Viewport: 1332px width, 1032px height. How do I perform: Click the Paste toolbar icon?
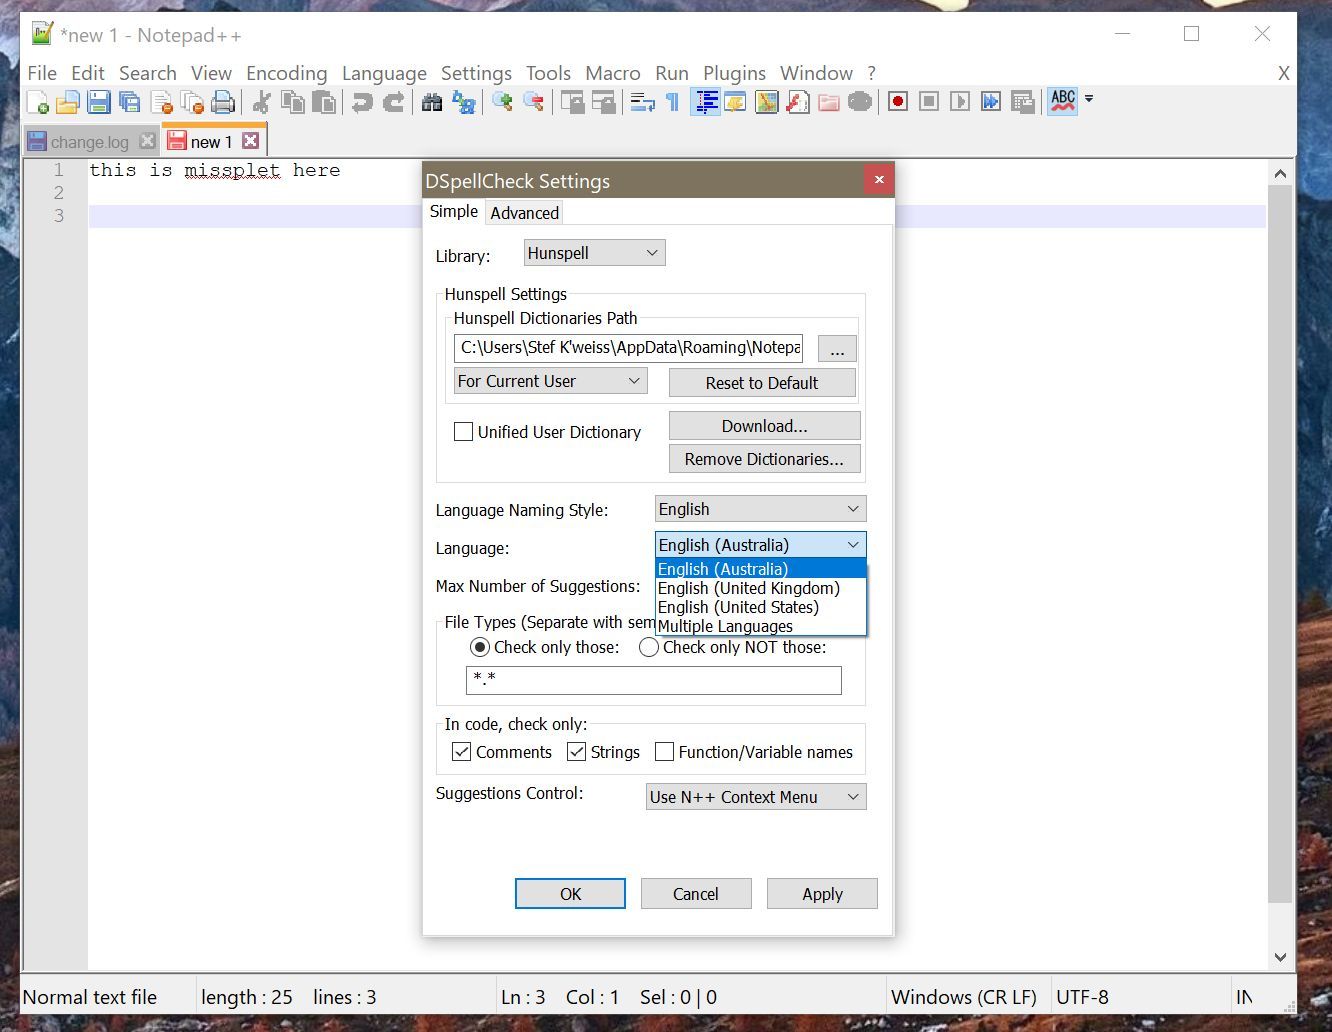pyautogui.click(x=324, y=102)
